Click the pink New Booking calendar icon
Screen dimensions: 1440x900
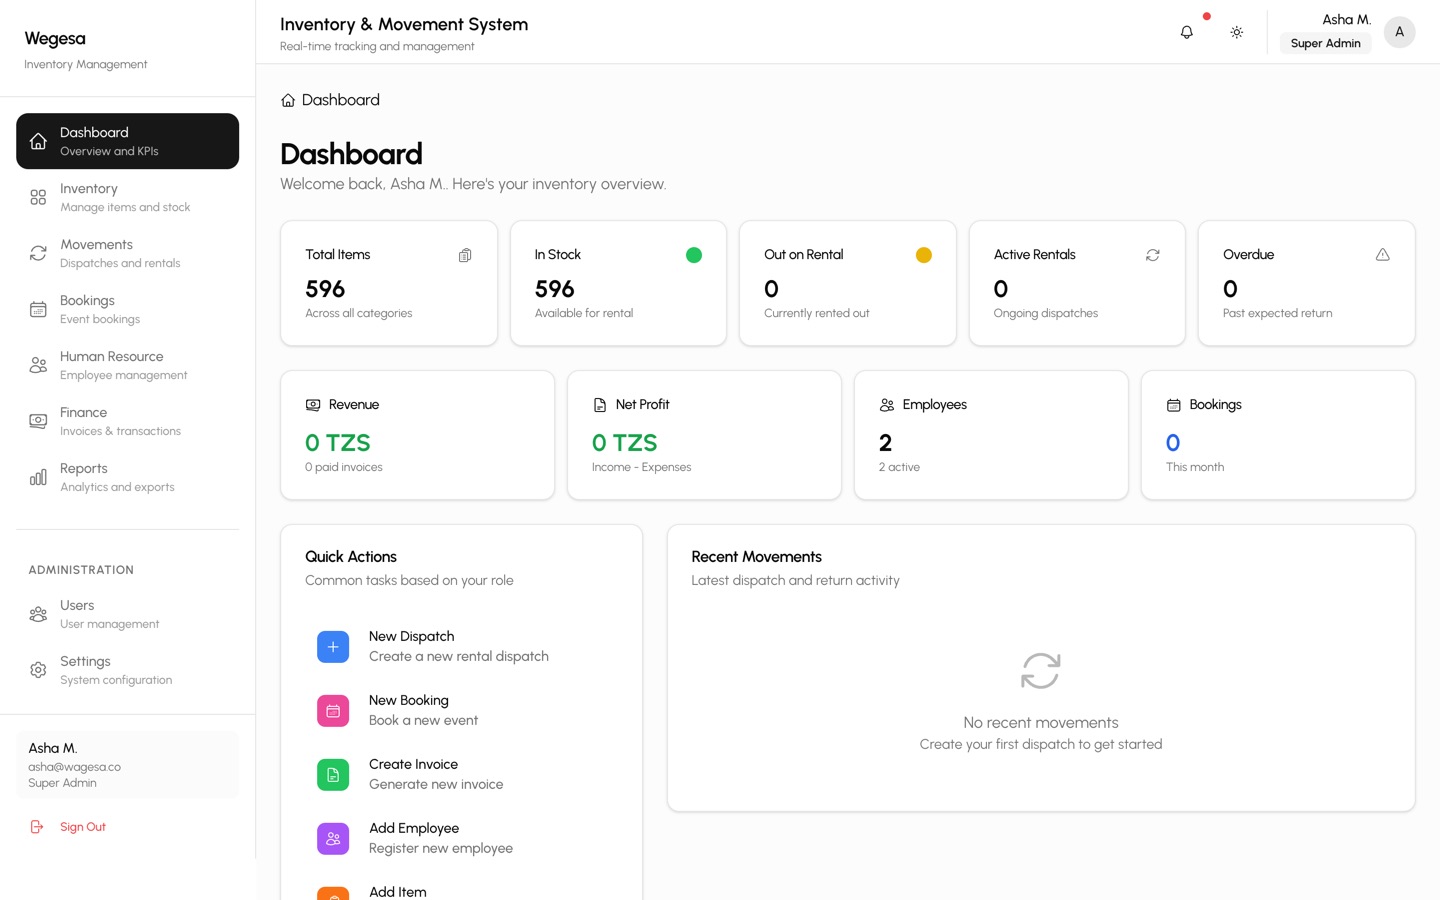pyautogui.click(x=333, y=711)
